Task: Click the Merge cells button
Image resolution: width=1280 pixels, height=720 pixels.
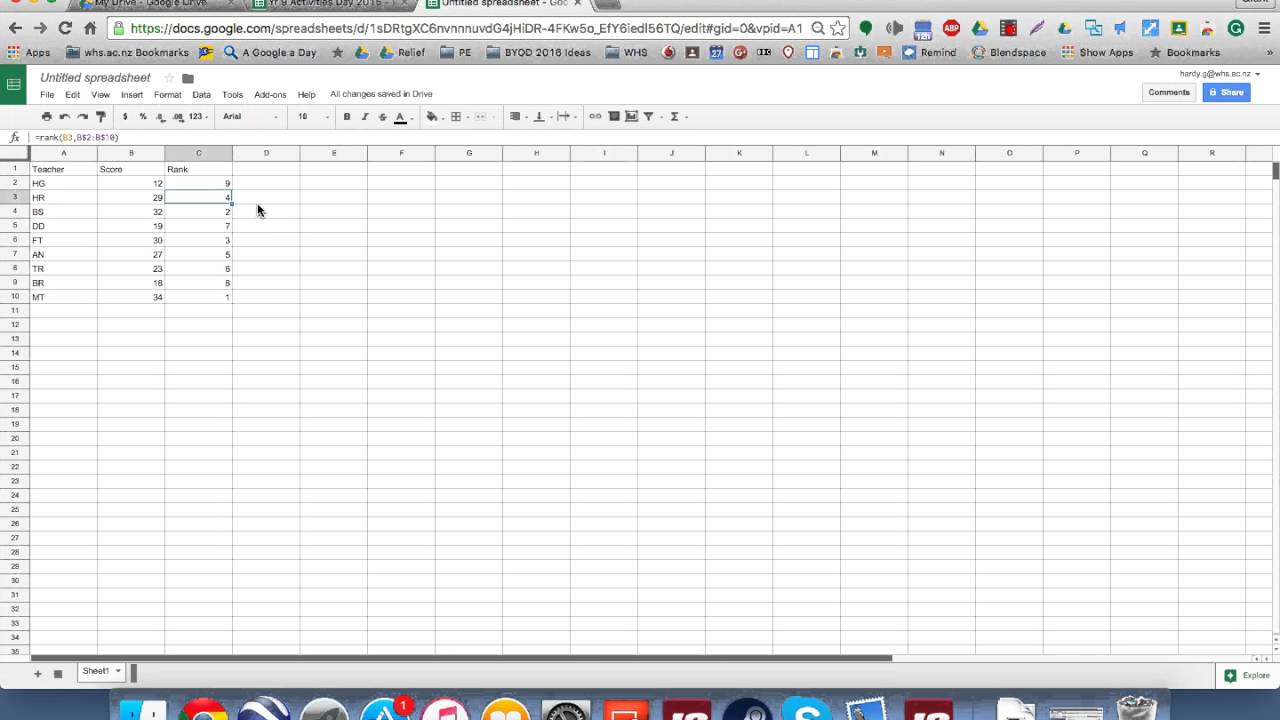Action: pyautogui.click(x=480, y=117)
